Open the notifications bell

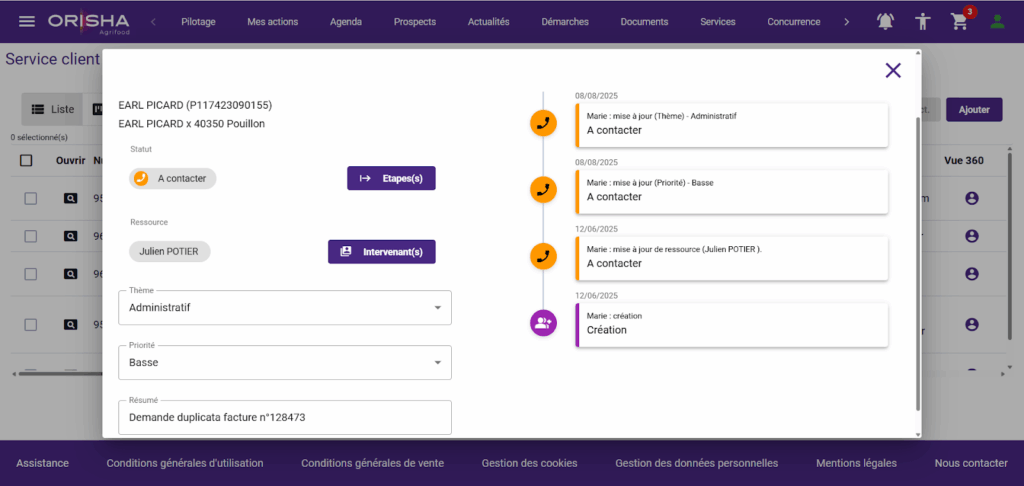point(886,21)
